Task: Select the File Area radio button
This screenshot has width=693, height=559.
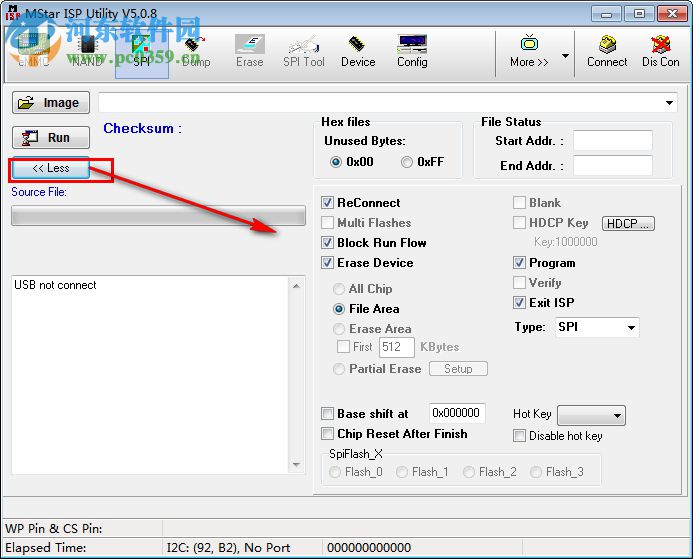Action: 339,309
